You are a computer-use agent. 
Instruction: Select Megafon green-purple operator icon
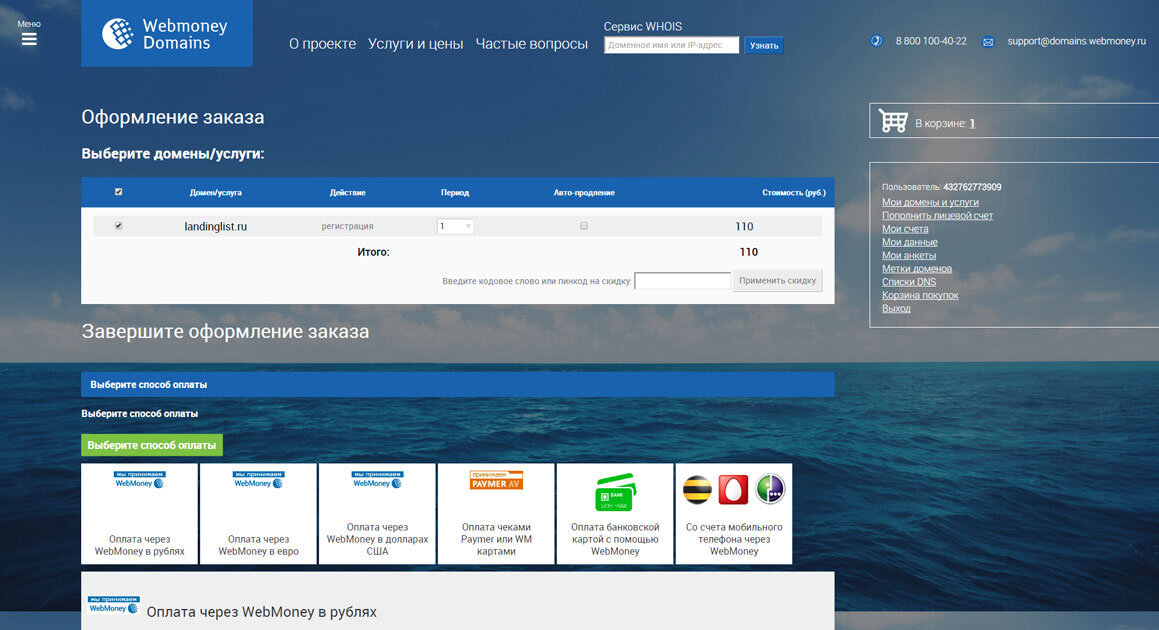coord(770,489)
